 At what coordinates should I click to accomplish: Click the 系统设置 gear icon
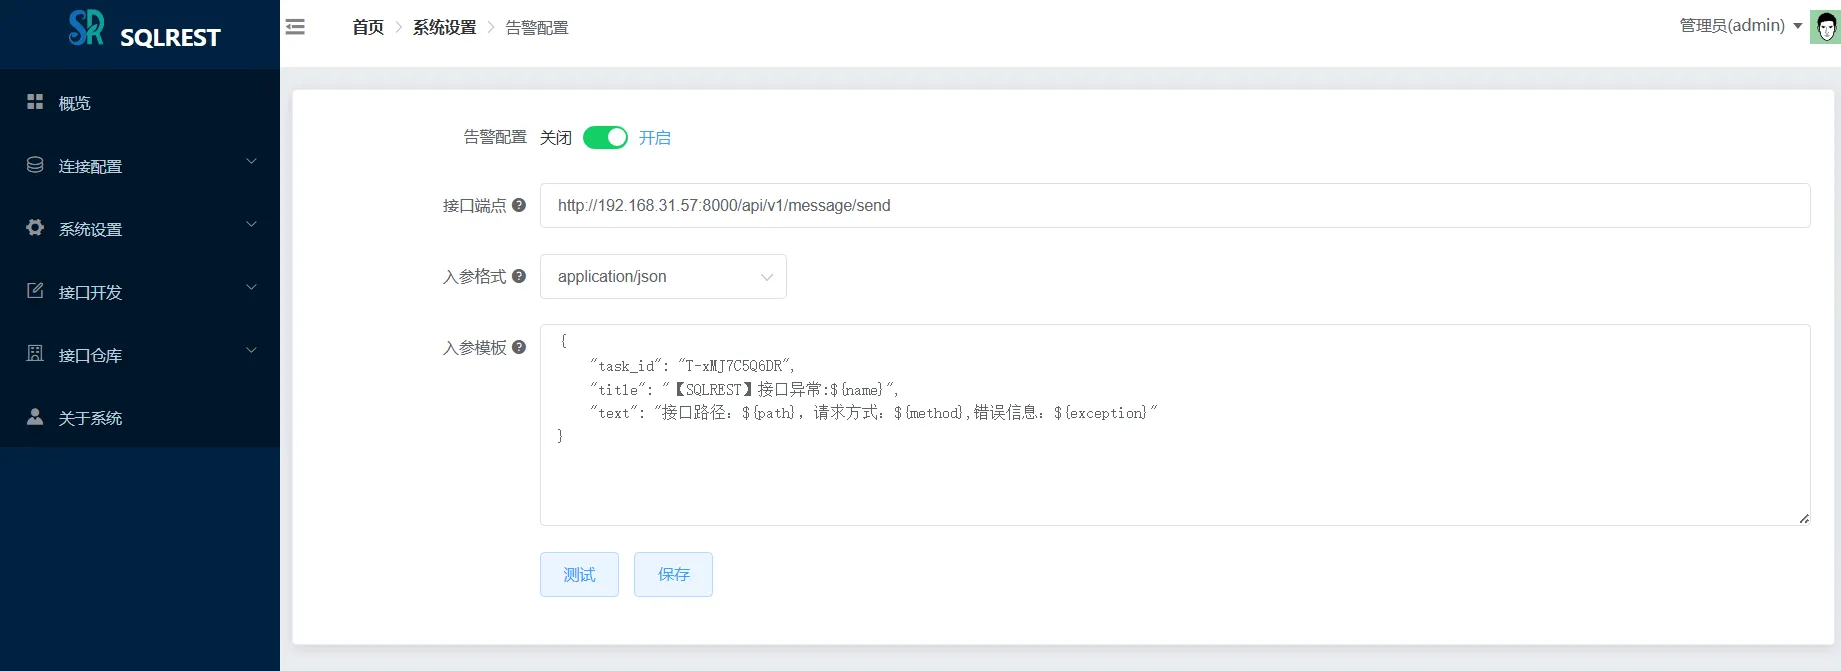(x=35, y=228)
